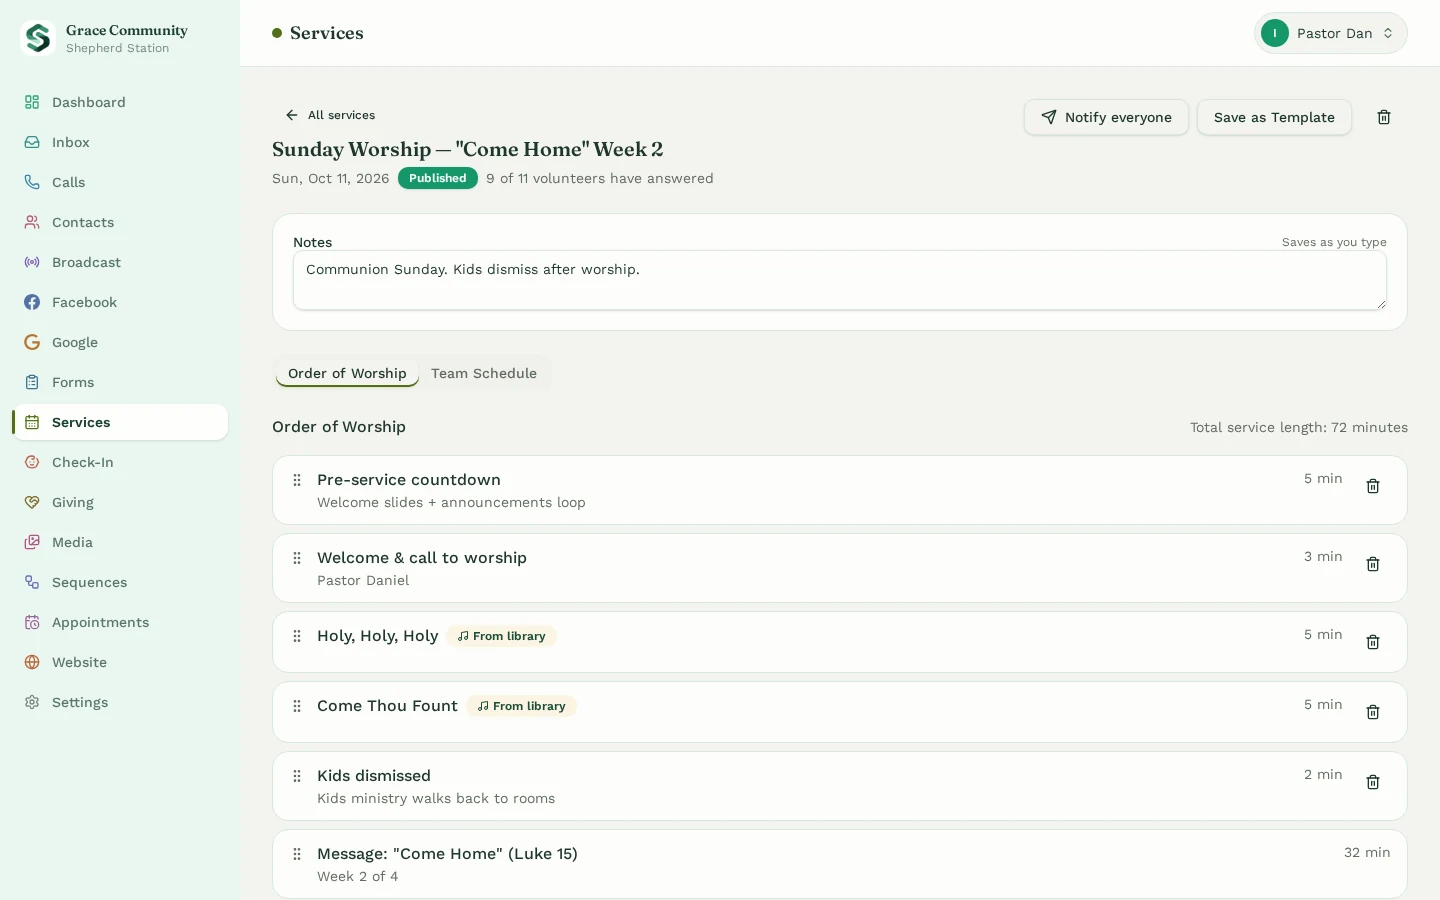Screen dimensions: 1440x900
Task: Click into the Notes text area
Action: (x=840, y=280)
